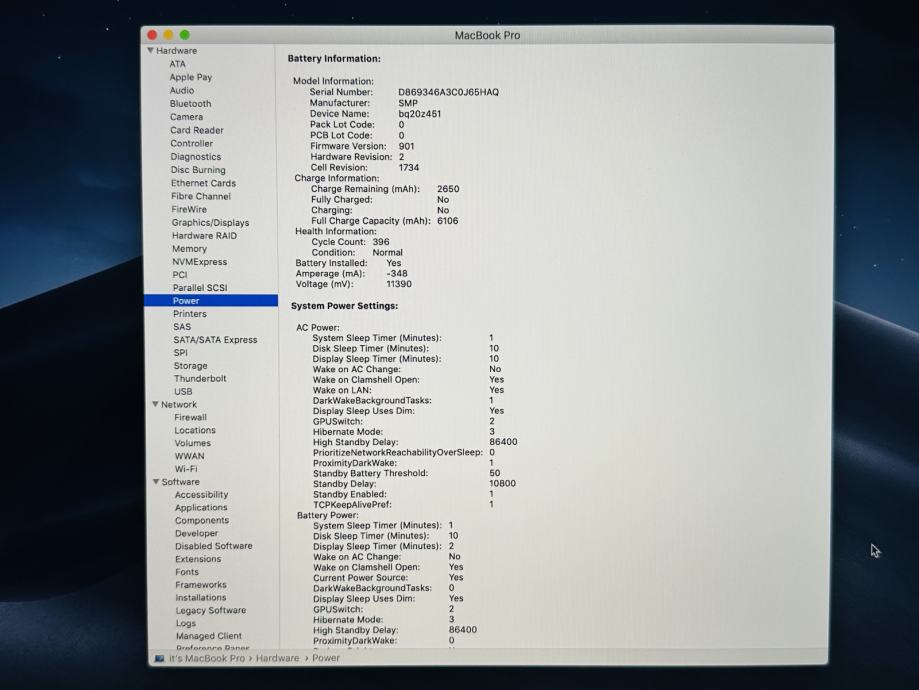Screen dimensions: 919x690
Task: Click Power in the bottom path bar
Action: (x=326, y=658)
